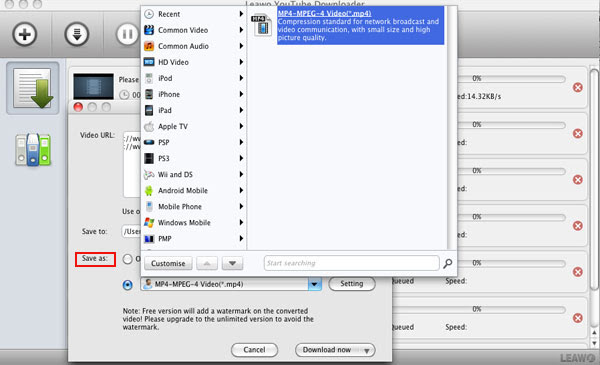Open the MP4-MPEG-4 Video format dropdown
This screenshot has width=600, height=365.
pos(315,284)
